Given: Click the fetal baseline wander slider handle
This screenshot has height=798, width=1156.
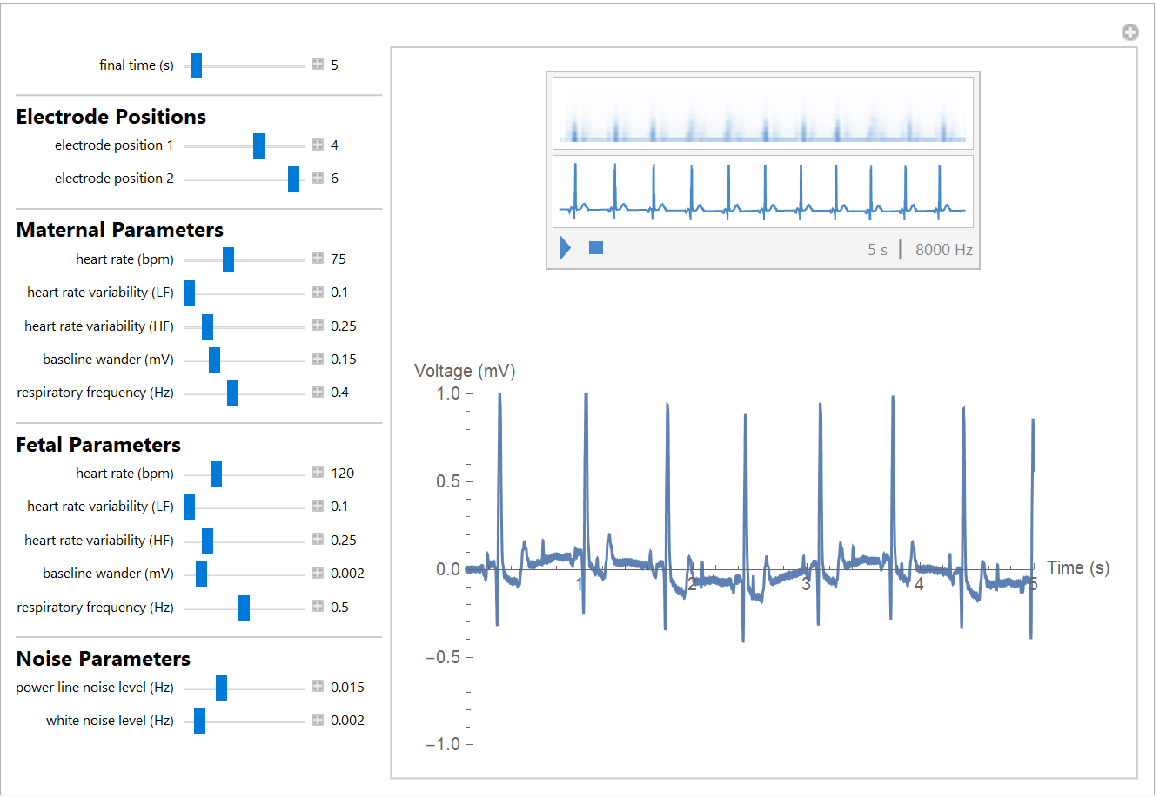Looking at the screenshot, I should [201, 574].
